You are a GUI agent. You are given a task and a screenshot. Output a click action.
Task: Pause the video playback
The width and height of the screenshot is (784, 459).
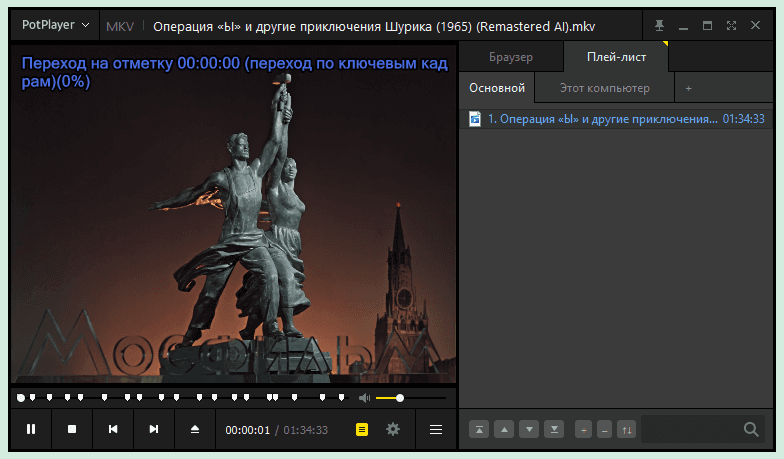tap(31, 429)
